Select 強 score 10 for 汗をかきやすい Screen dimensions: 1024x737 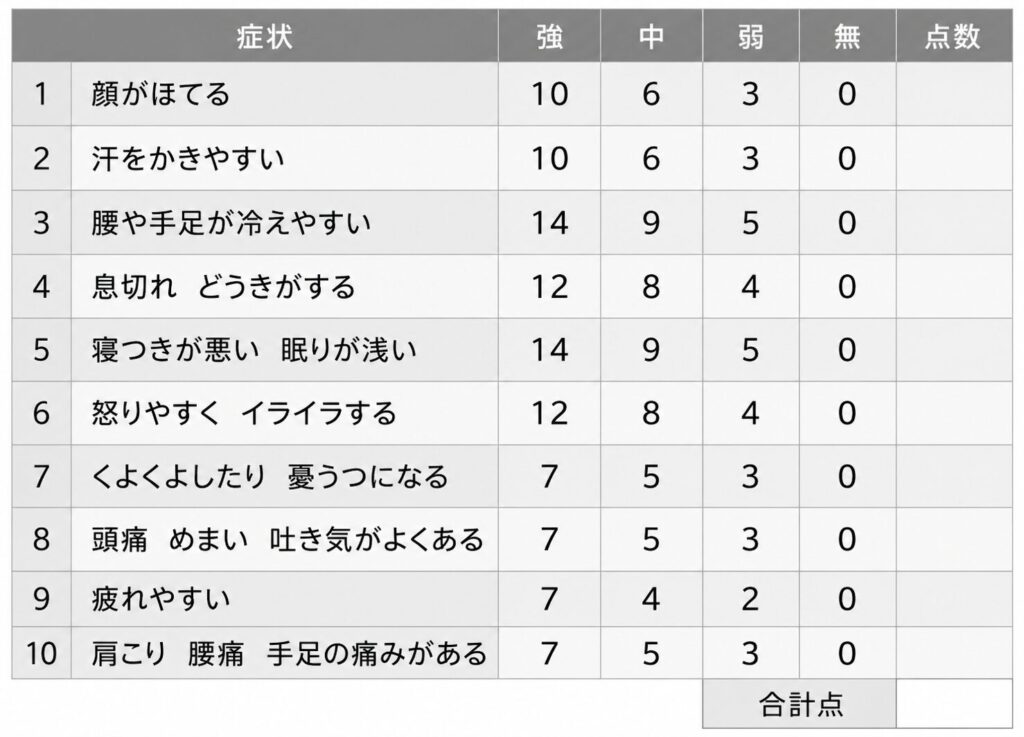tap(549, 158)
